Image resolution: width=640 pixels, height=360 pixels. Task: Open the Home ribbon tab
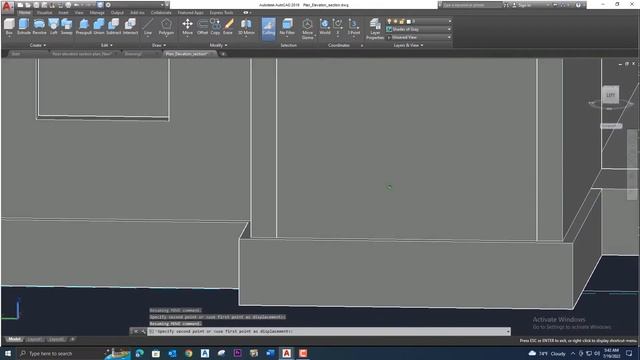point(24,13)
